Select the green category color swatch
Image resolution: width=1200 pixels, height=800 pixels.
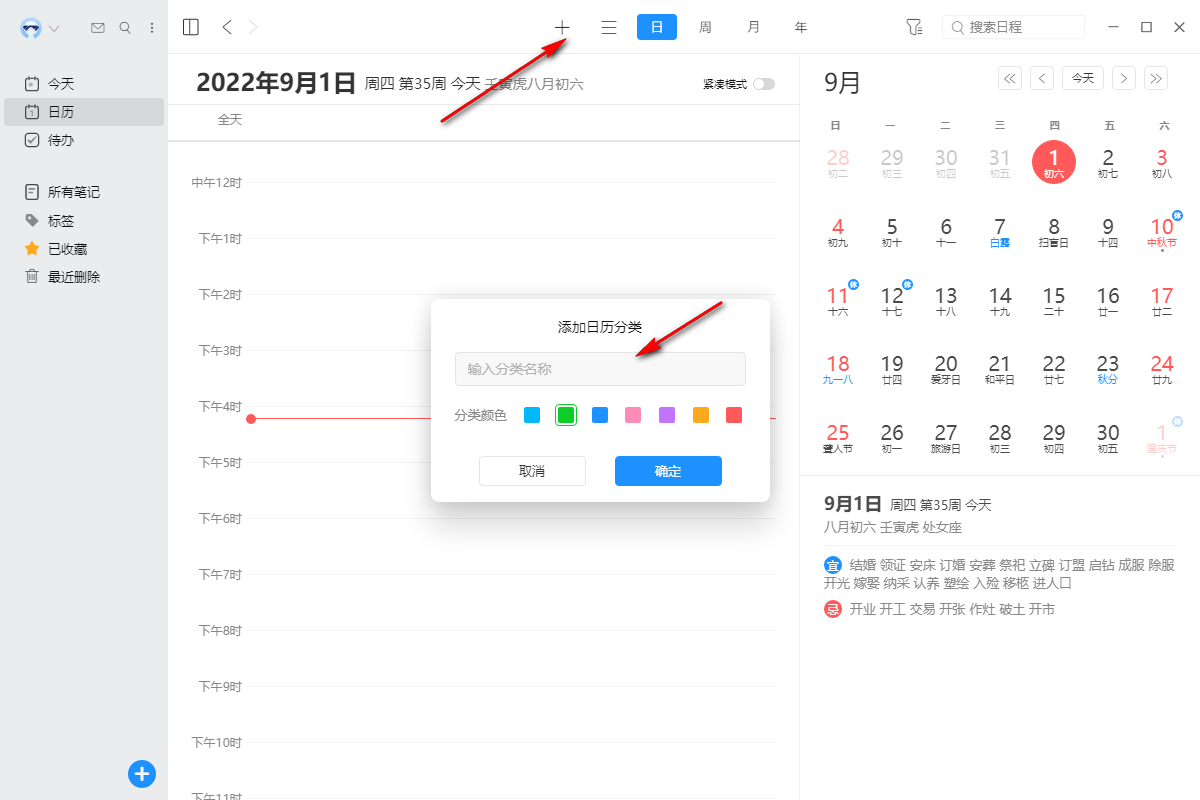click(566, 415)
